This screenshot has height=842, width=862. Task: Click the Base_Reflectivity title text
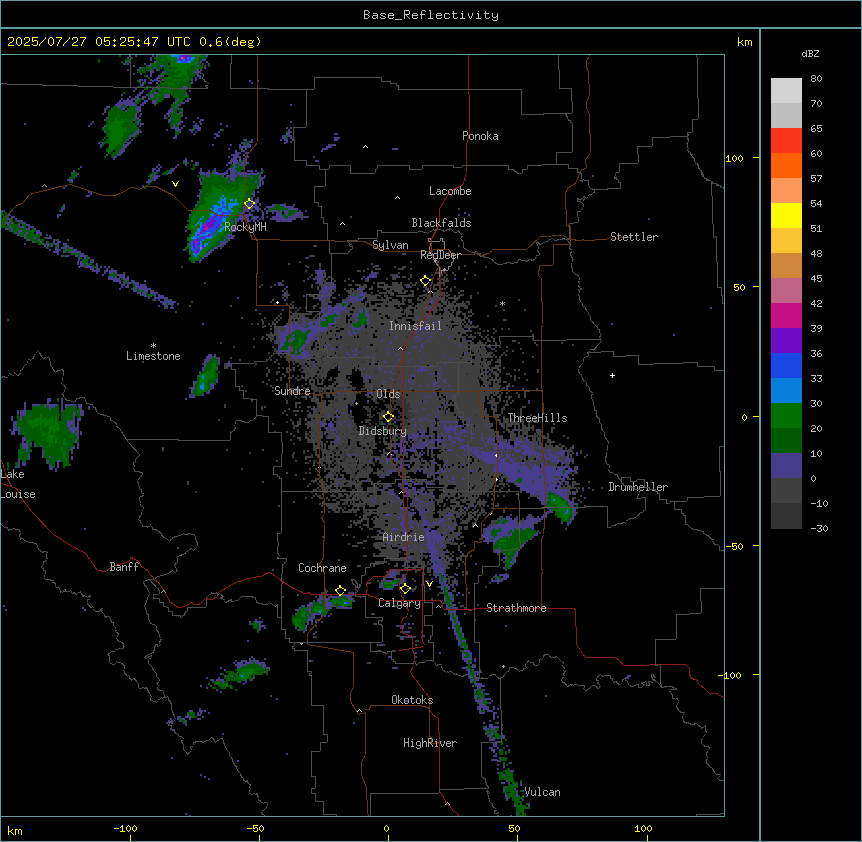coord(430,15)
